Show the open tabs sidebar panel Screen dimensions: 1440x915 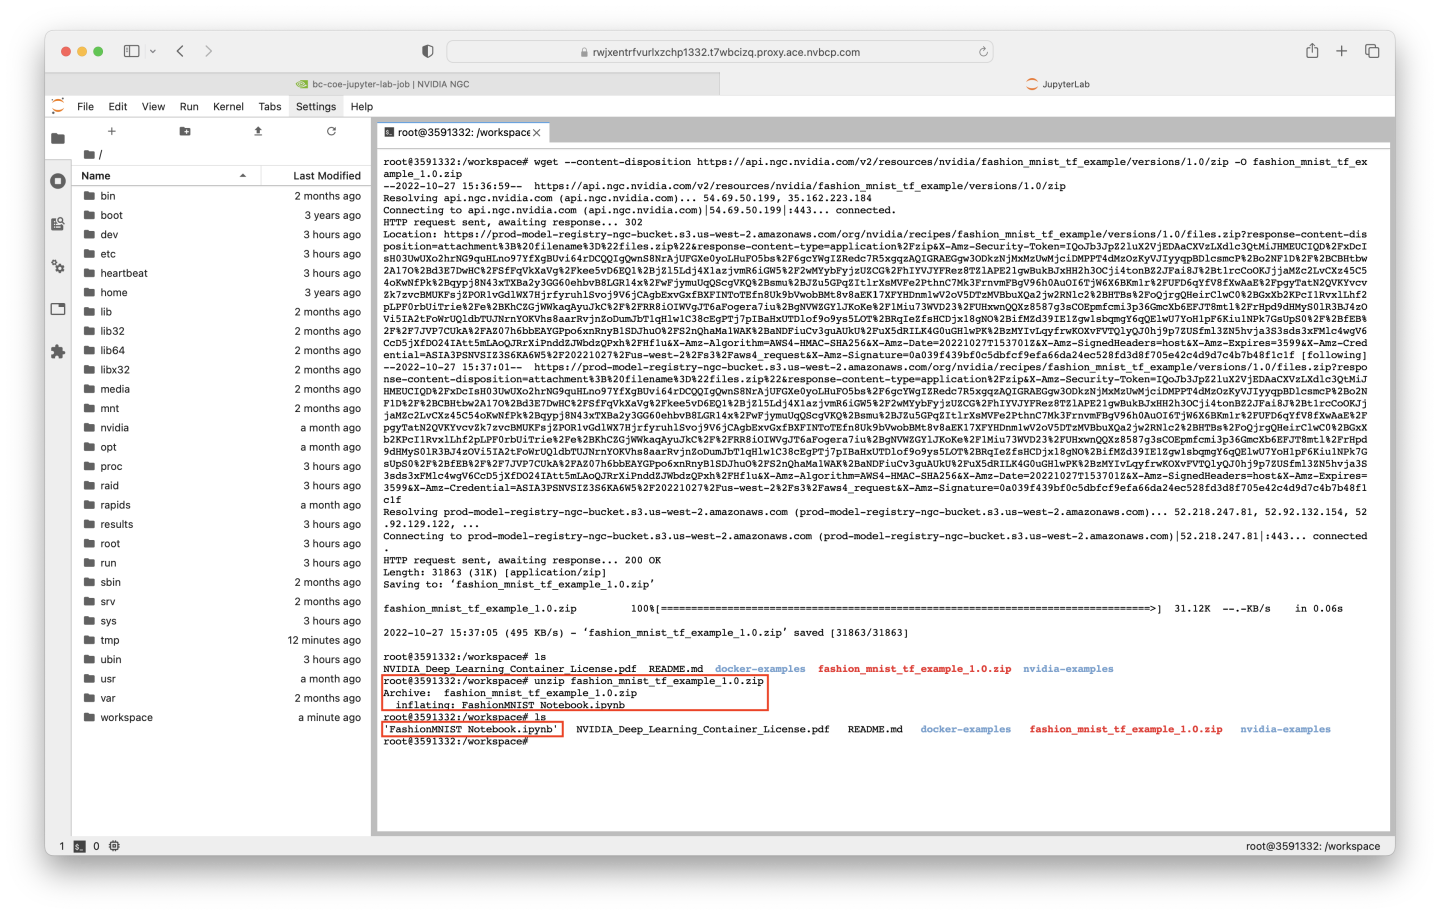pyautogui.click(x=57, y=310)
